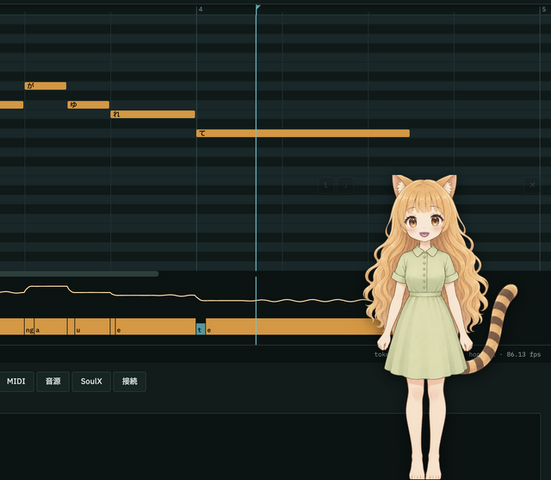Image resolution: width=551 pixels, height=480 pixels.
Task: Click the horizontal piano roll scrollbar
Action: pos(79,274)
